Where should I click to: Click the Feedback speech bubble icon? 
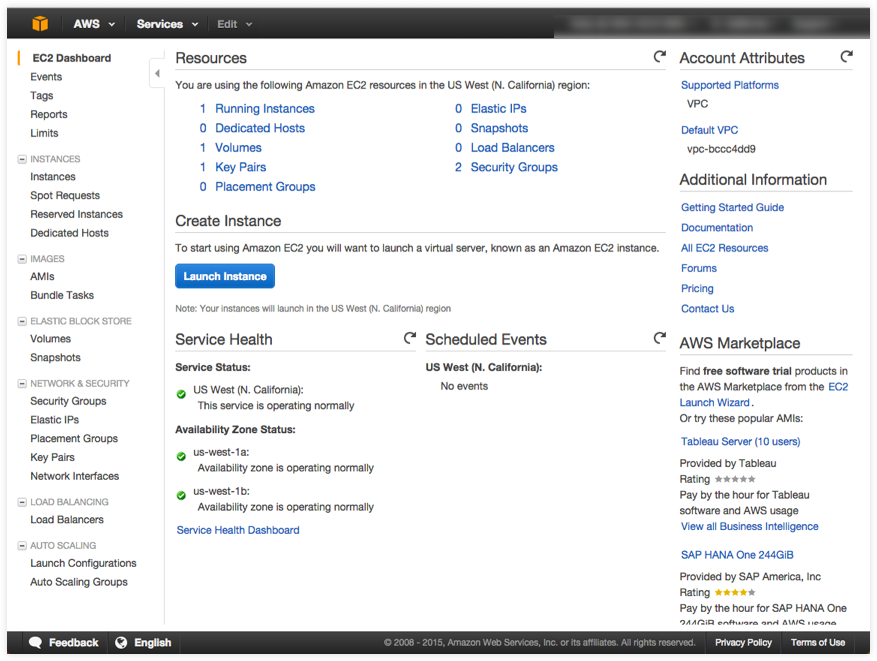pos(36,642)
